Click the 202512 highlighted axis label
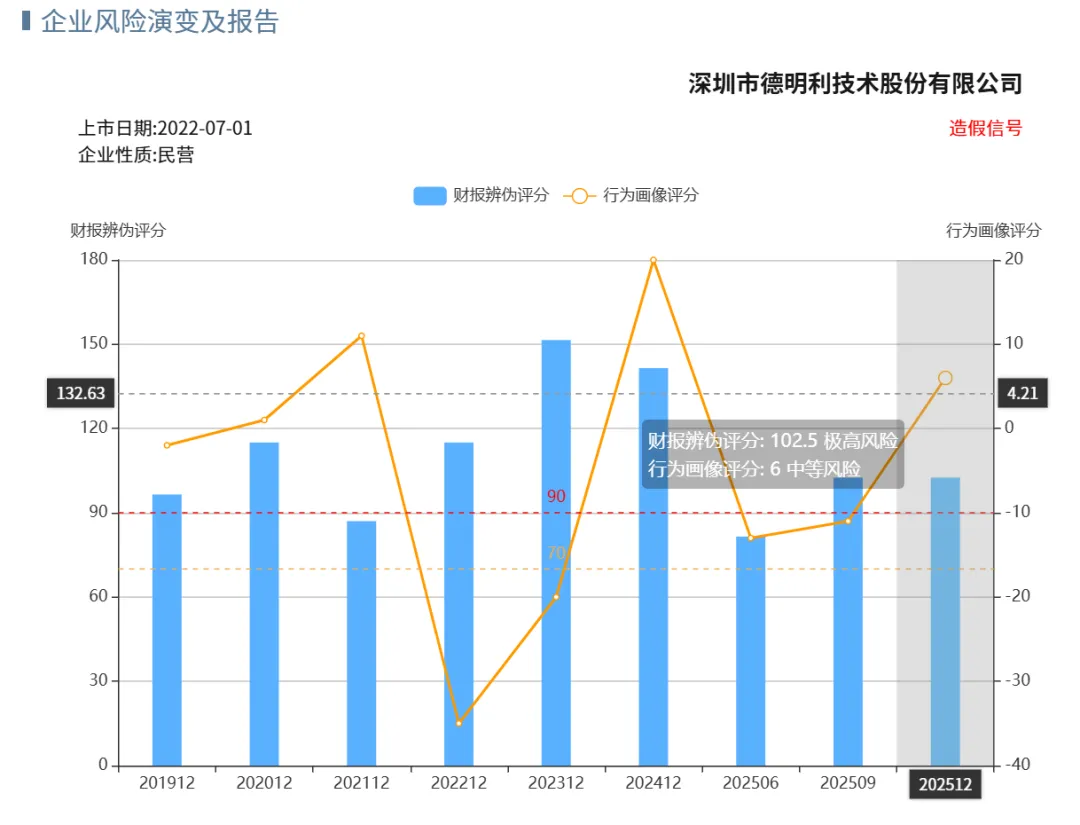1080x825 pixels. tap(945, 784)
